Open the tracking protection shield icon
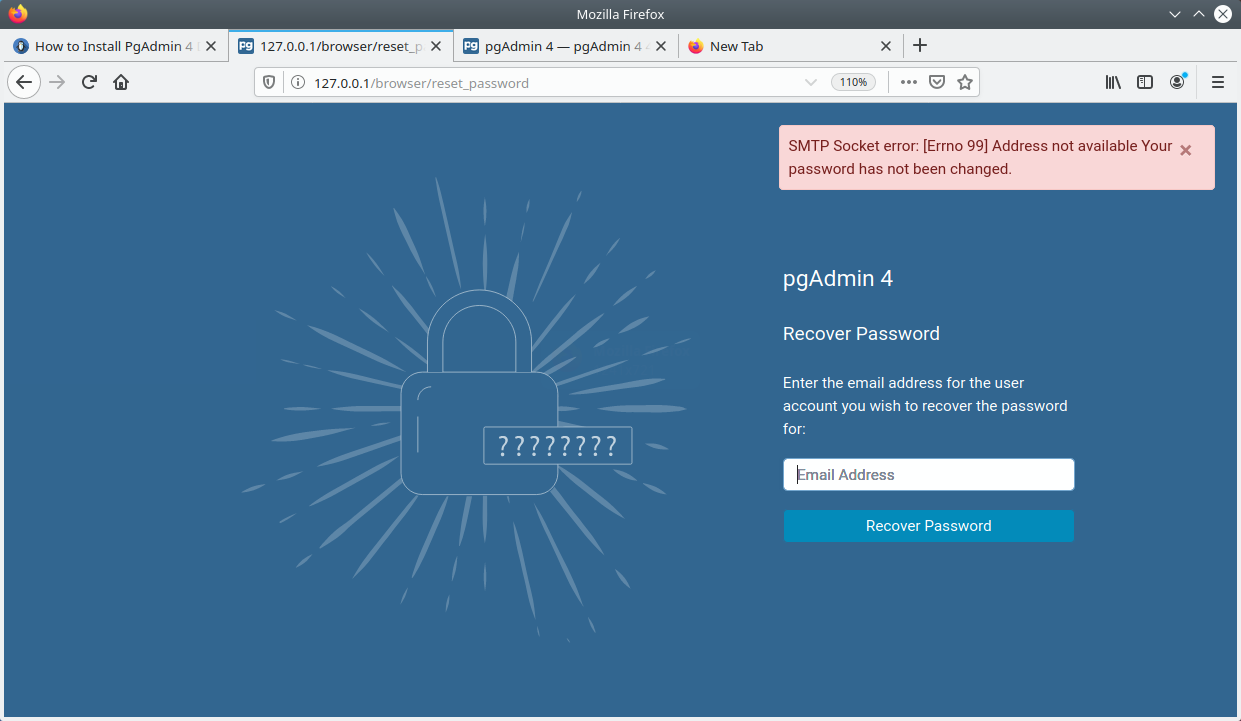 pos(269,83)
